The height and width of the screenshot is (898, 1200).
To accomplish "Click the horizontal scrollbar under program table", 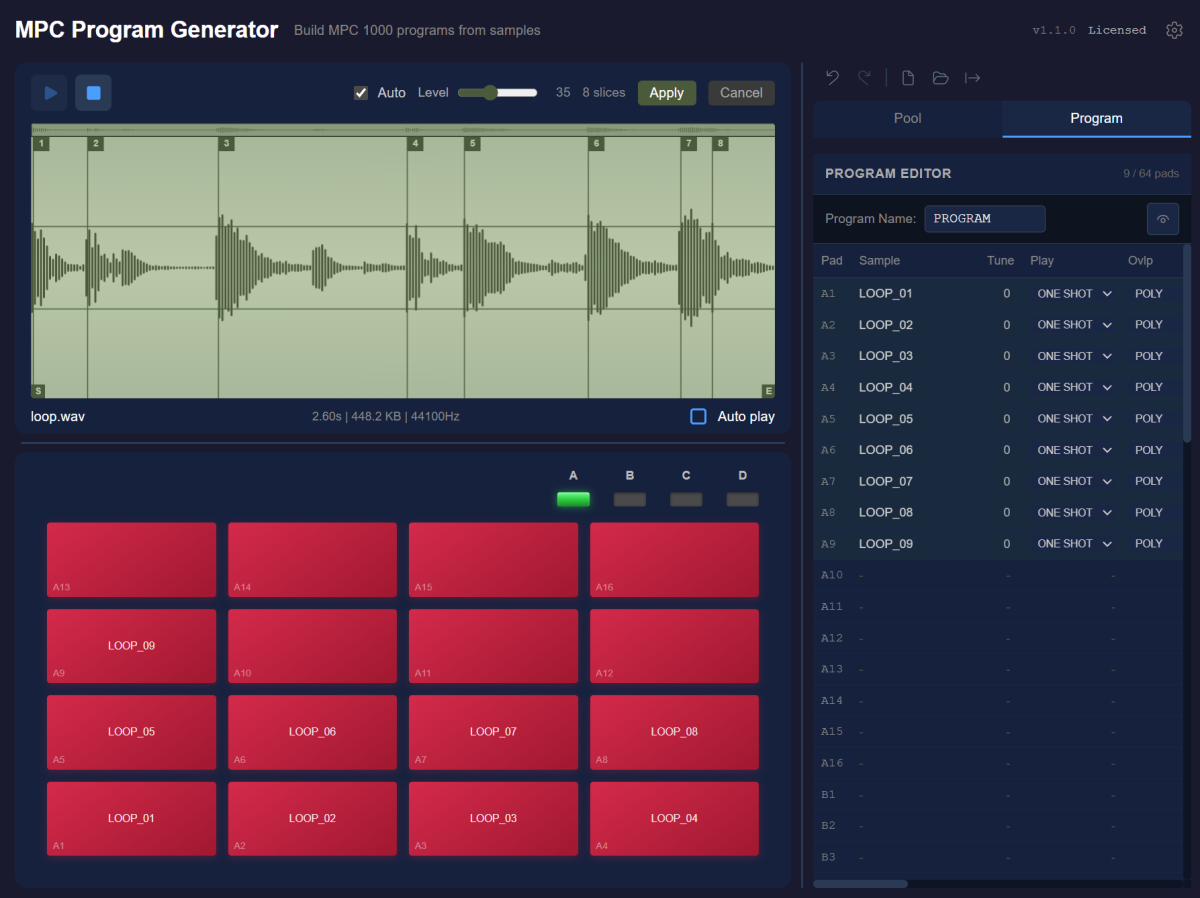I will [x=860, y=884].
